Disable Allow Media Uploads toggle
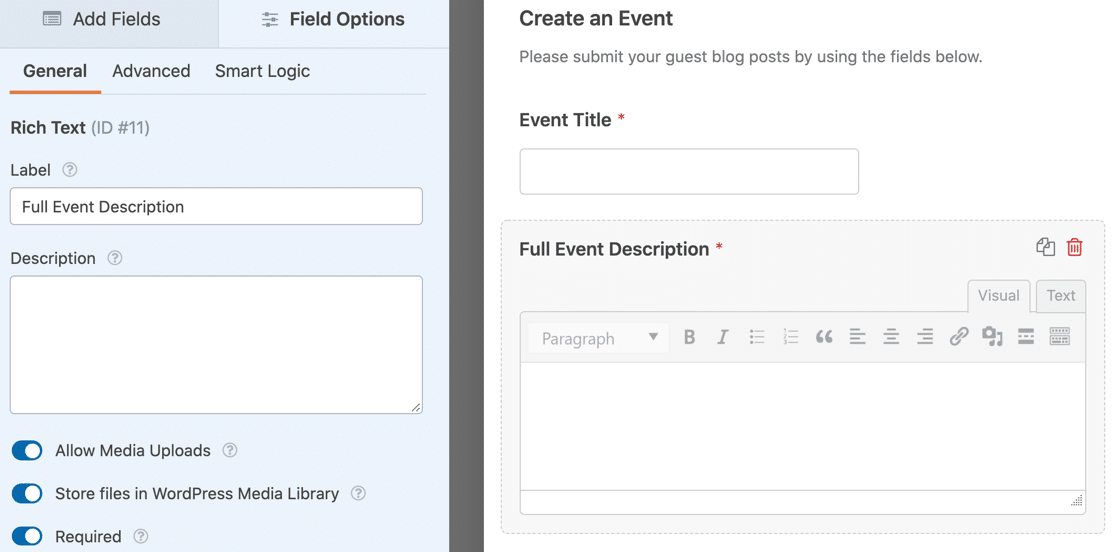This screenshot has width=1116, height=552. [x=27, y=450]
